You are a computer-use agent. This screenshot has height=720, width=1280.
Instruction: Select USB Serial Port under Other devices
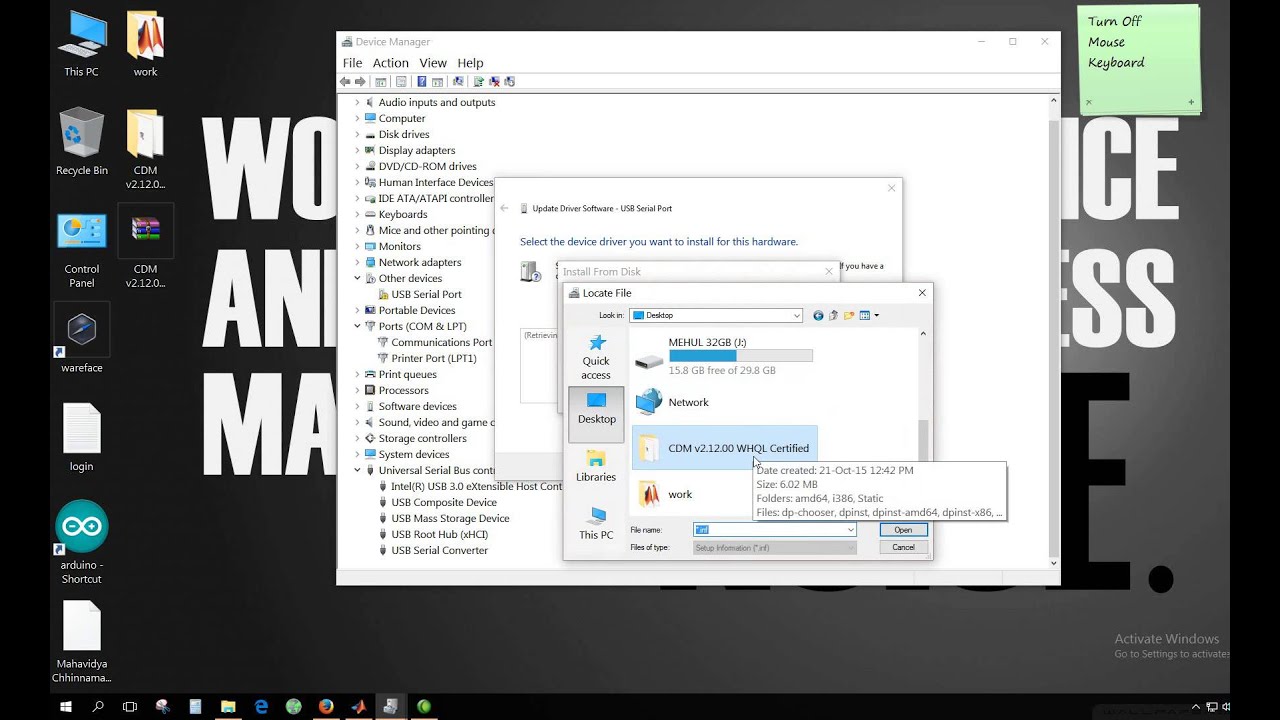(426, 294)
